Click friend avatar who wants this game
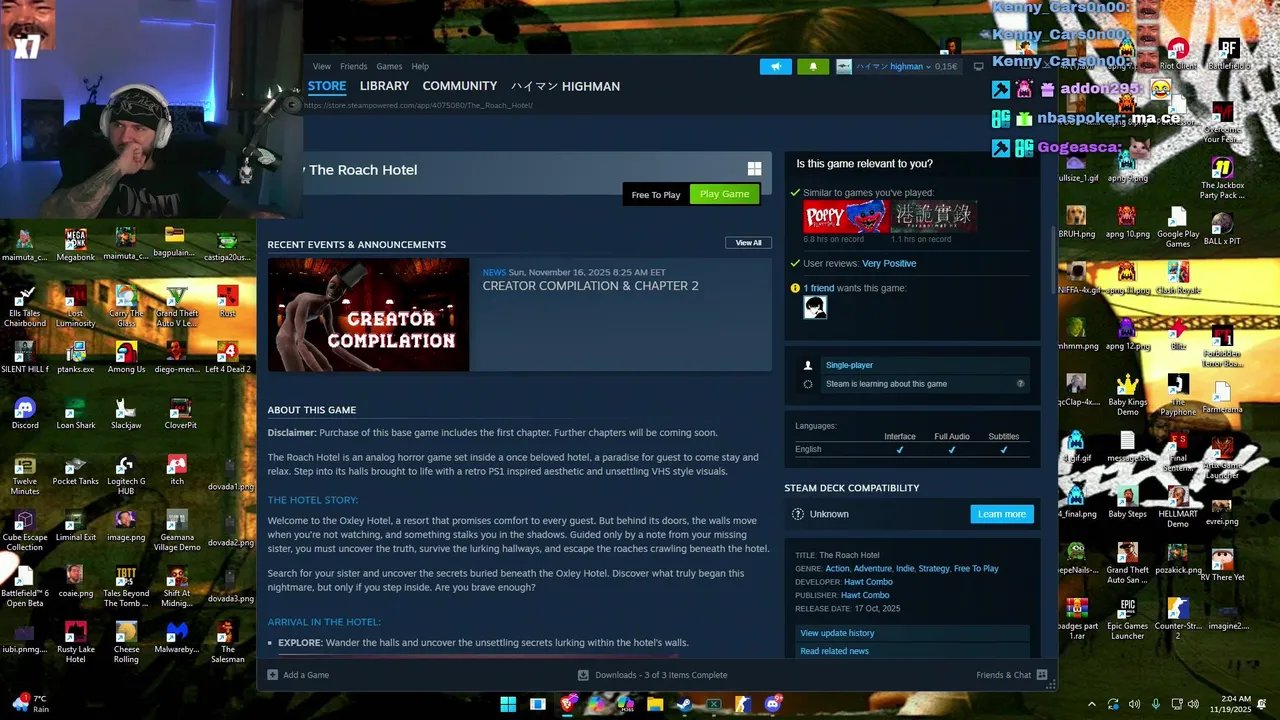 click(x=815, y=307)
